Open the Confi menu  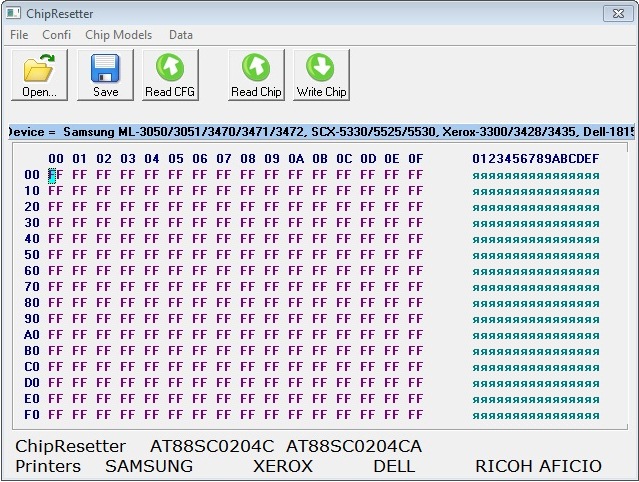(x=57, y=35)
